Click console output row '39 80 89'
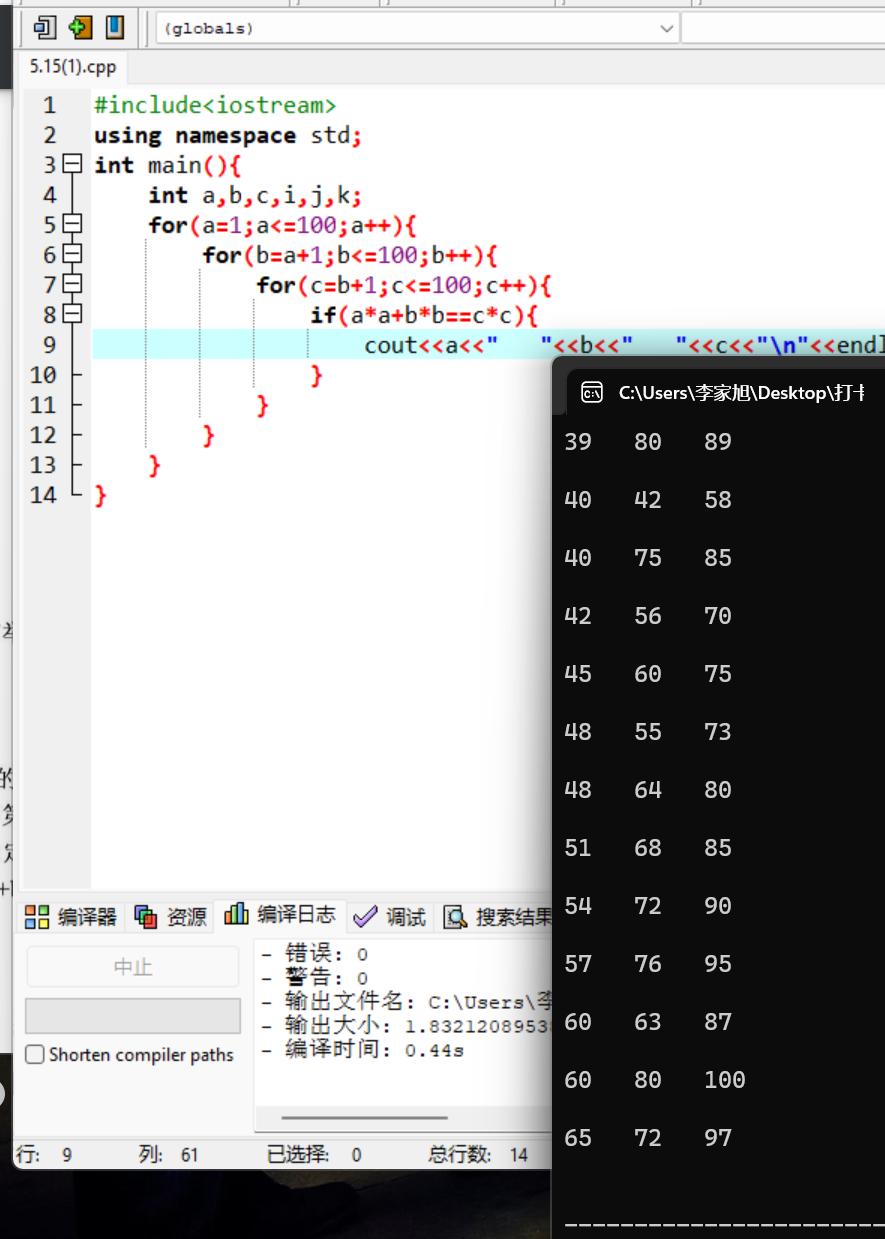 pos(648,442)
